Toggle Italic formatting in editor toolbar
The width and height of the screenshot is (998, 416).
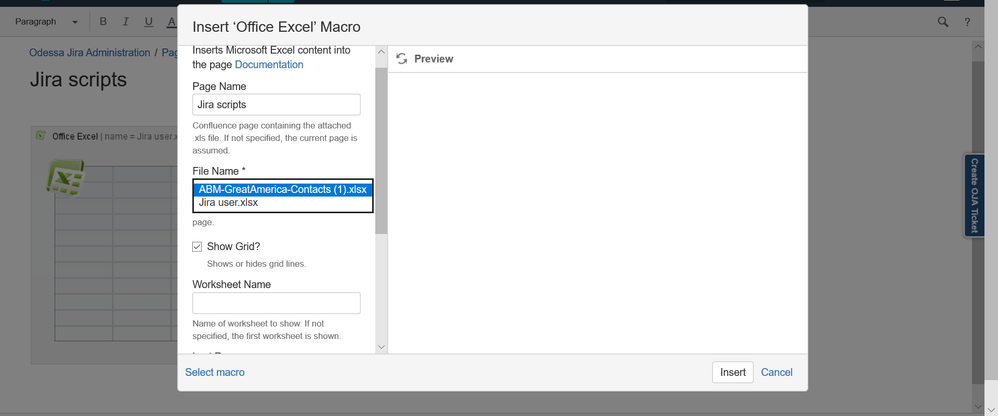(x=125, y=22)
